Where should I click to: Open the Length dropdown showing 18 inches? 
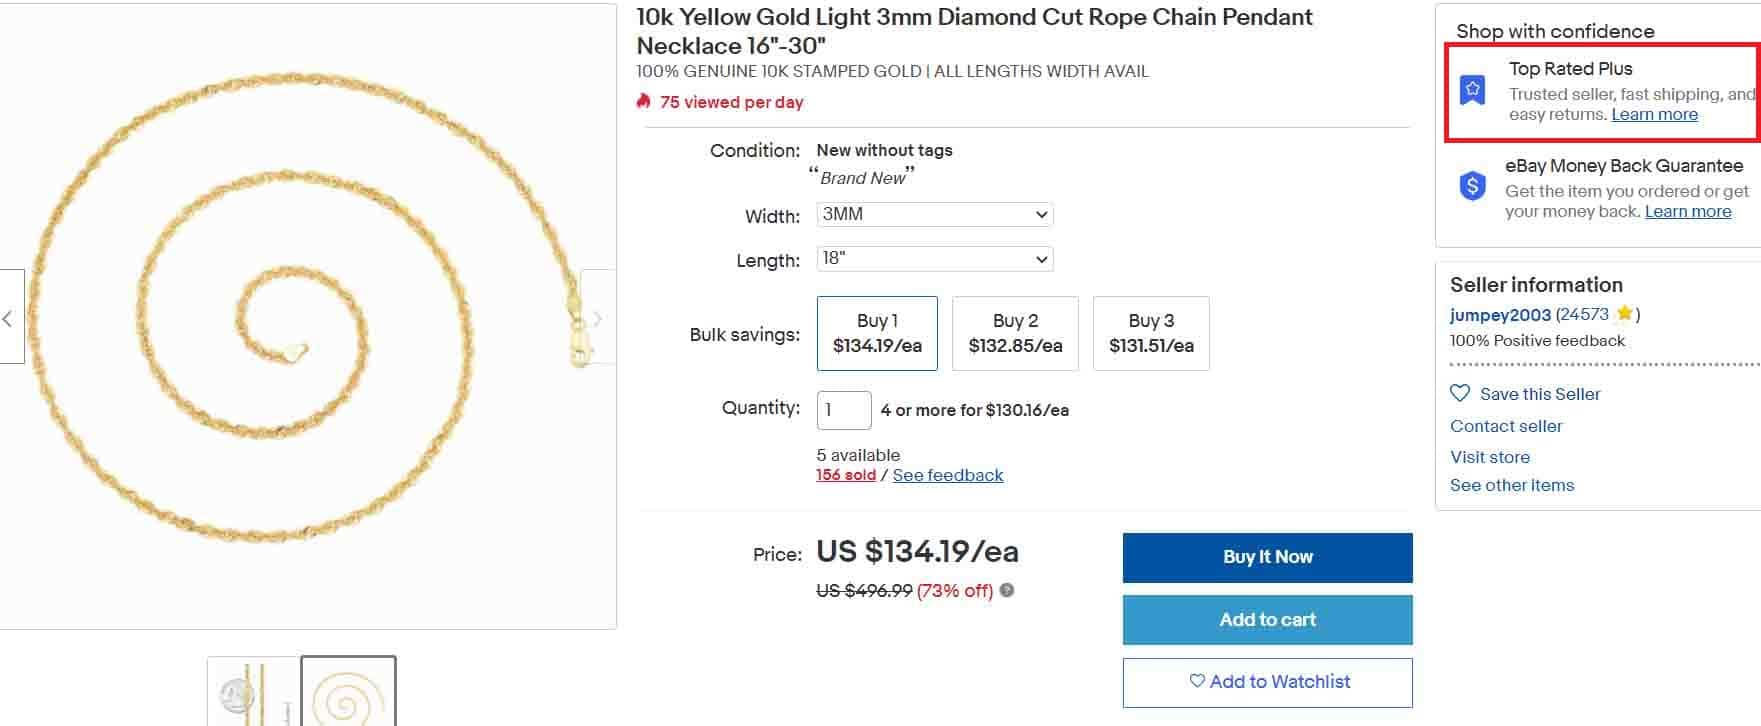(933, 258)
